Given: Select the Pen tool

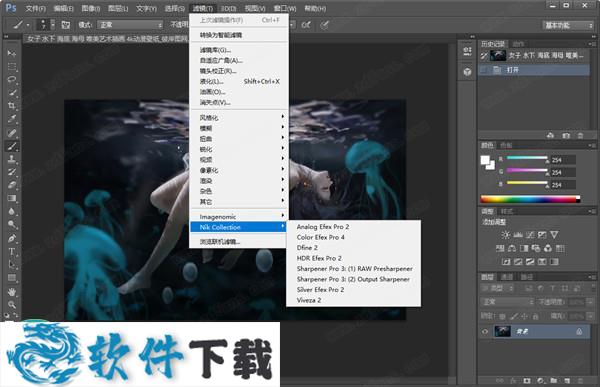Looking at the screenshot, I should (11, 238).
